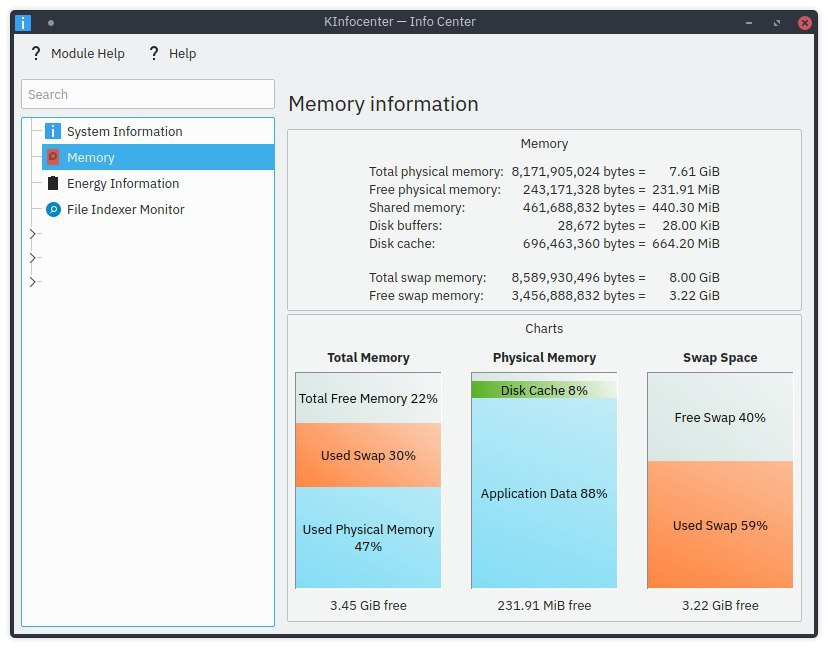Screen dimensions: 828x648
Task: Expand the first collapsed tree category
Action: click(x=33, y=234)
